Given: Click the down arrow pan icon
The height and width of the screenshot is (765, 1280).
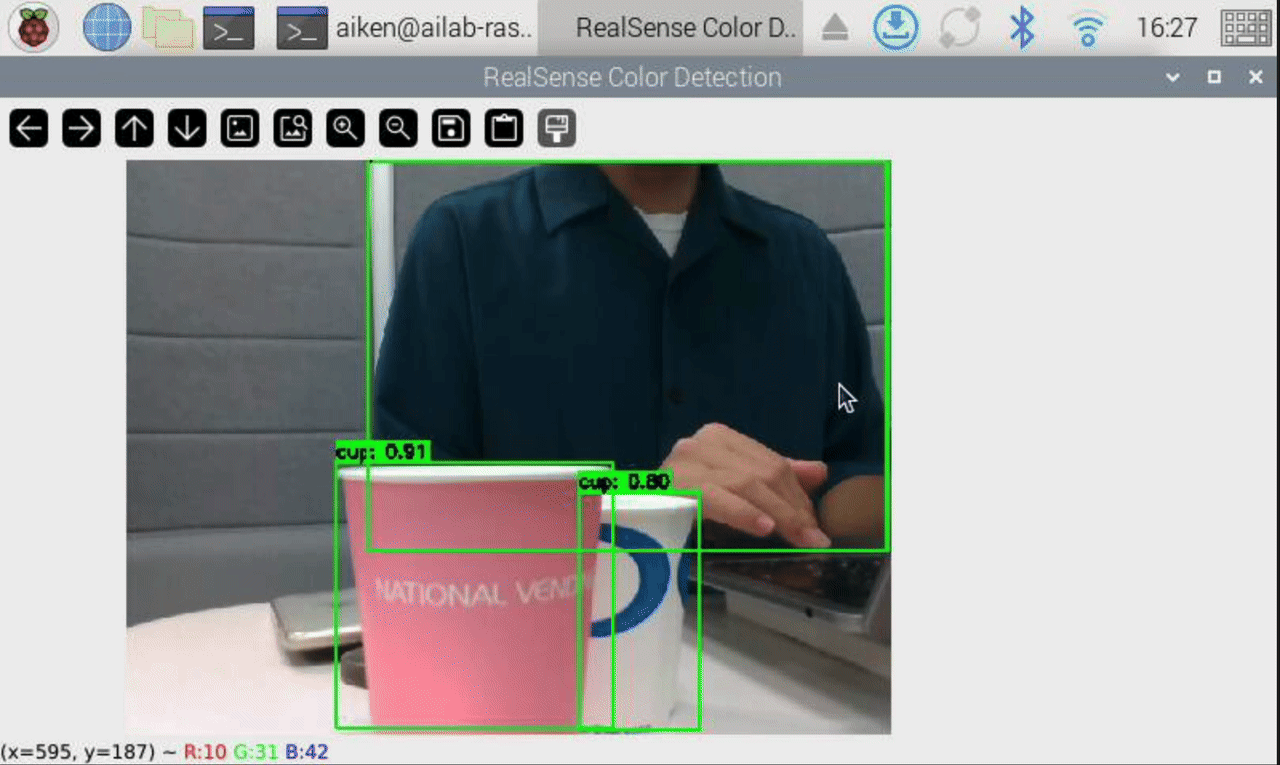Looking at the screenshot, I should point(187,128).
